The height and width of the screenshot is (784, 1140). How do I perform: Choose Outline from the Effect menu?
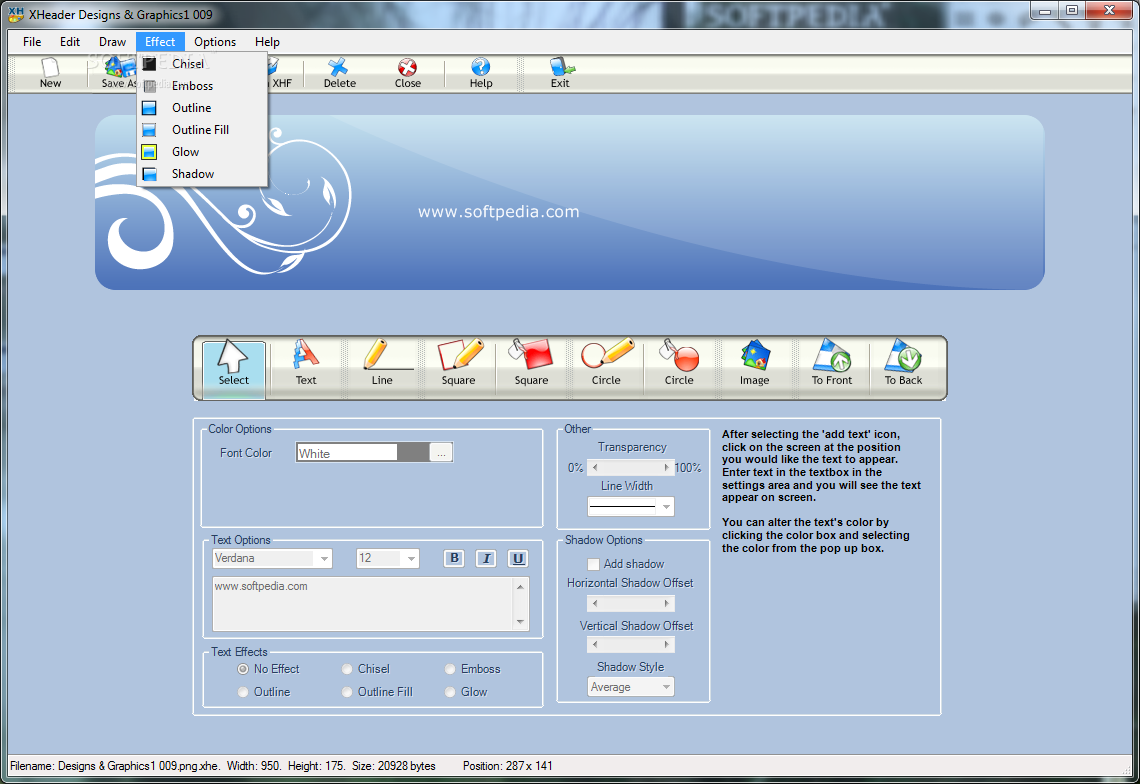click(x=201, y=108)
